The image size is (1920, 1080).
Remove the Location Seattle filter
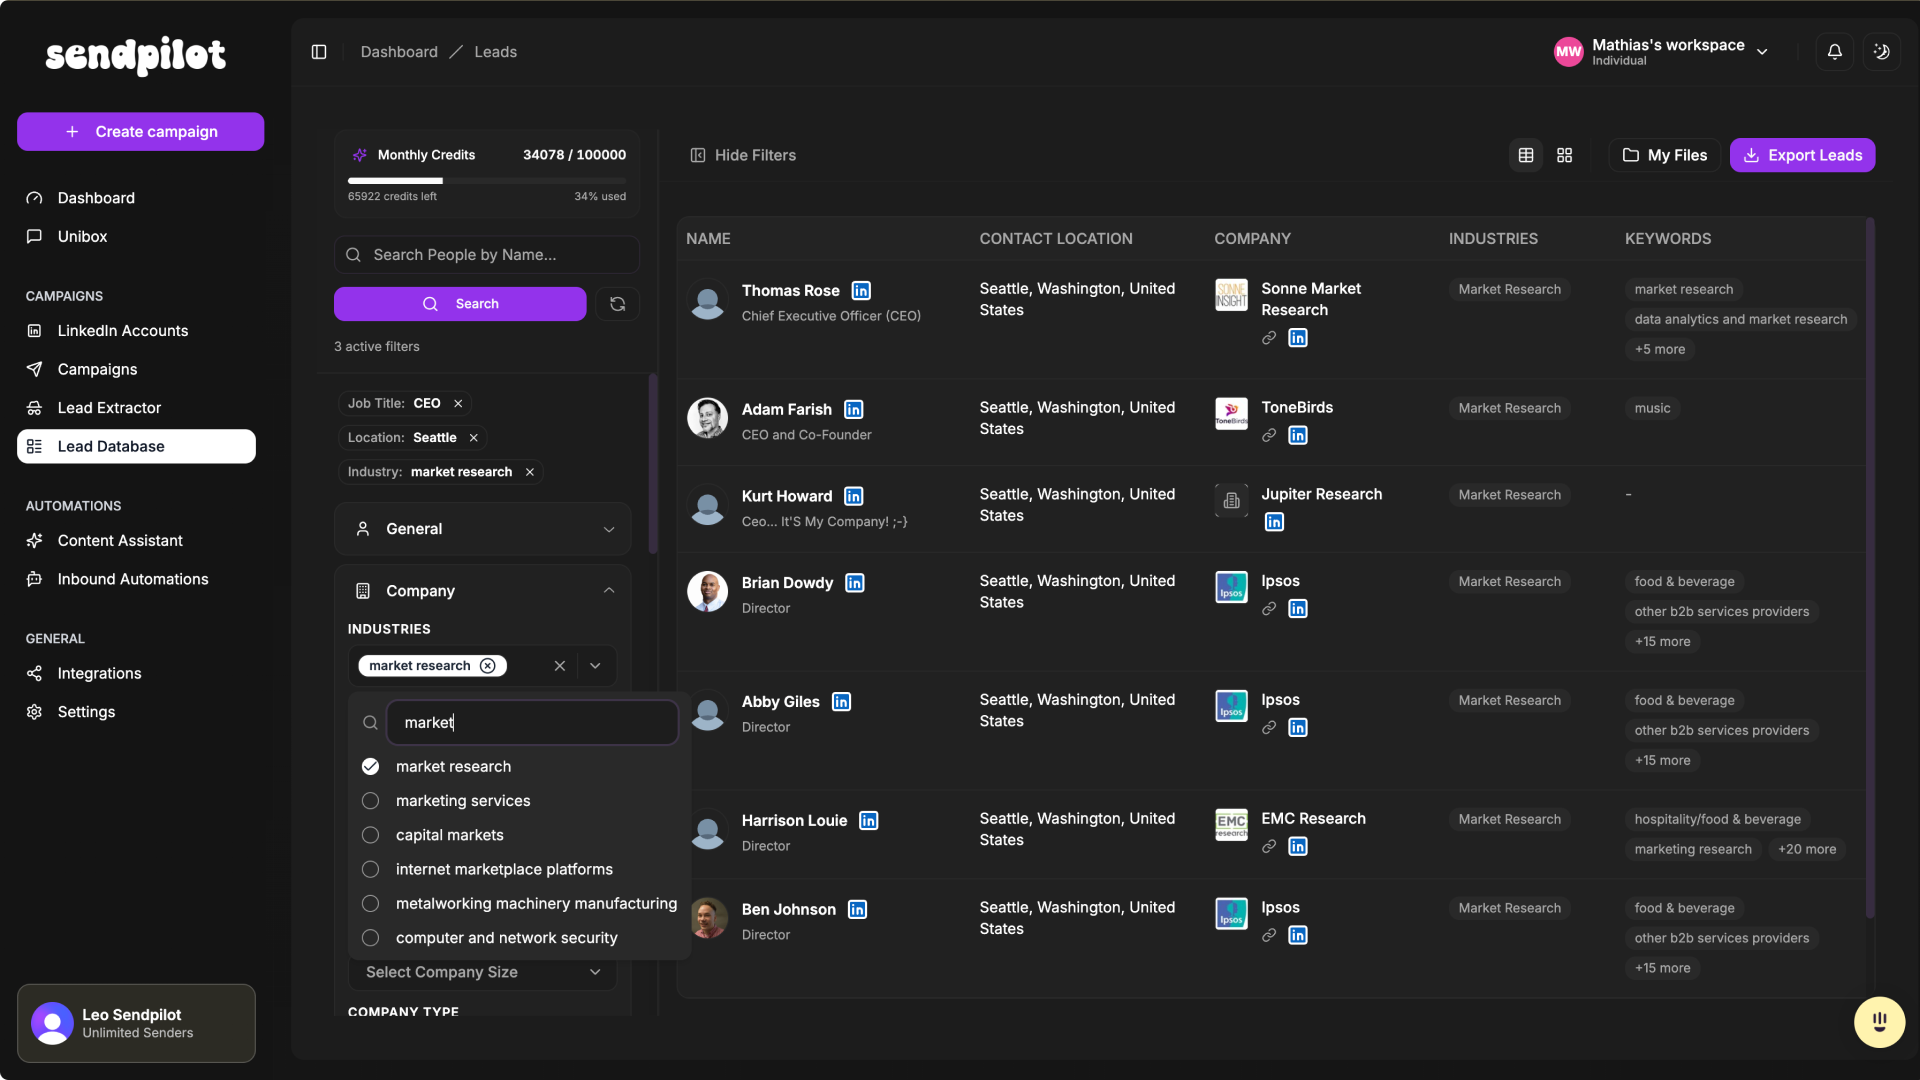tap(474, 438)
